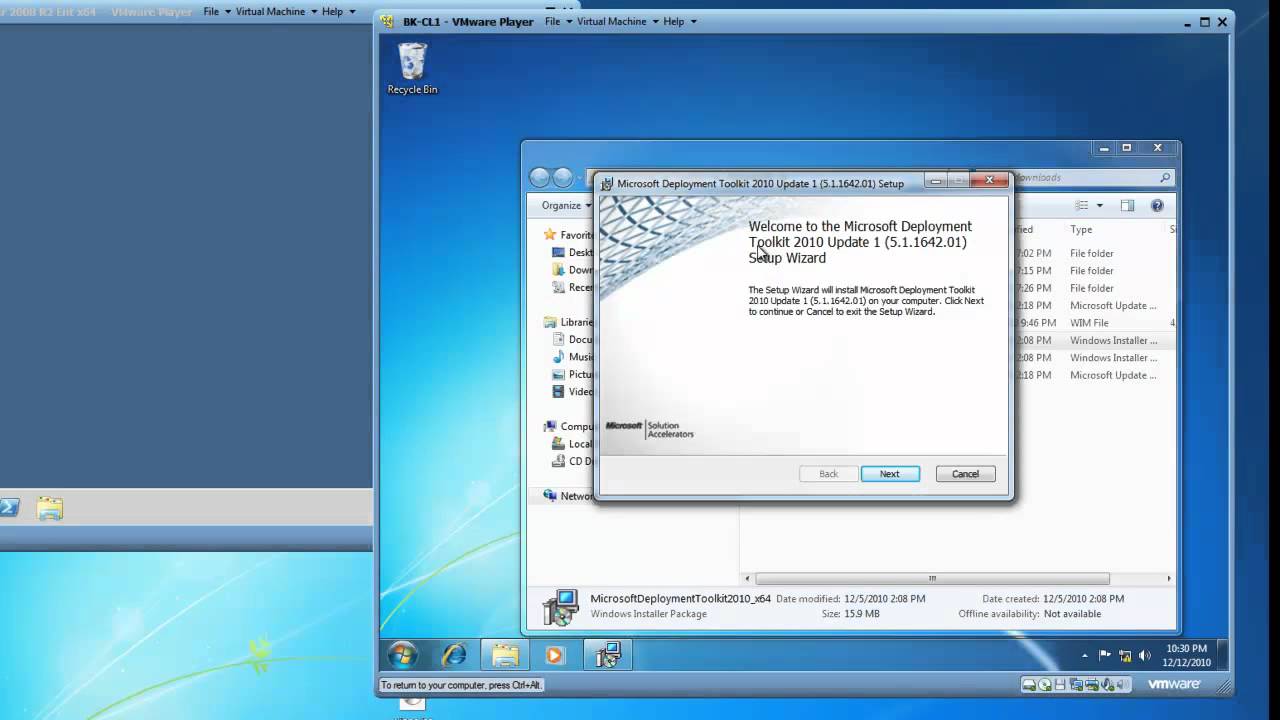Click the "15.9 MB" size value
The height and width of the screenshot is (720, 1280).
862,614
